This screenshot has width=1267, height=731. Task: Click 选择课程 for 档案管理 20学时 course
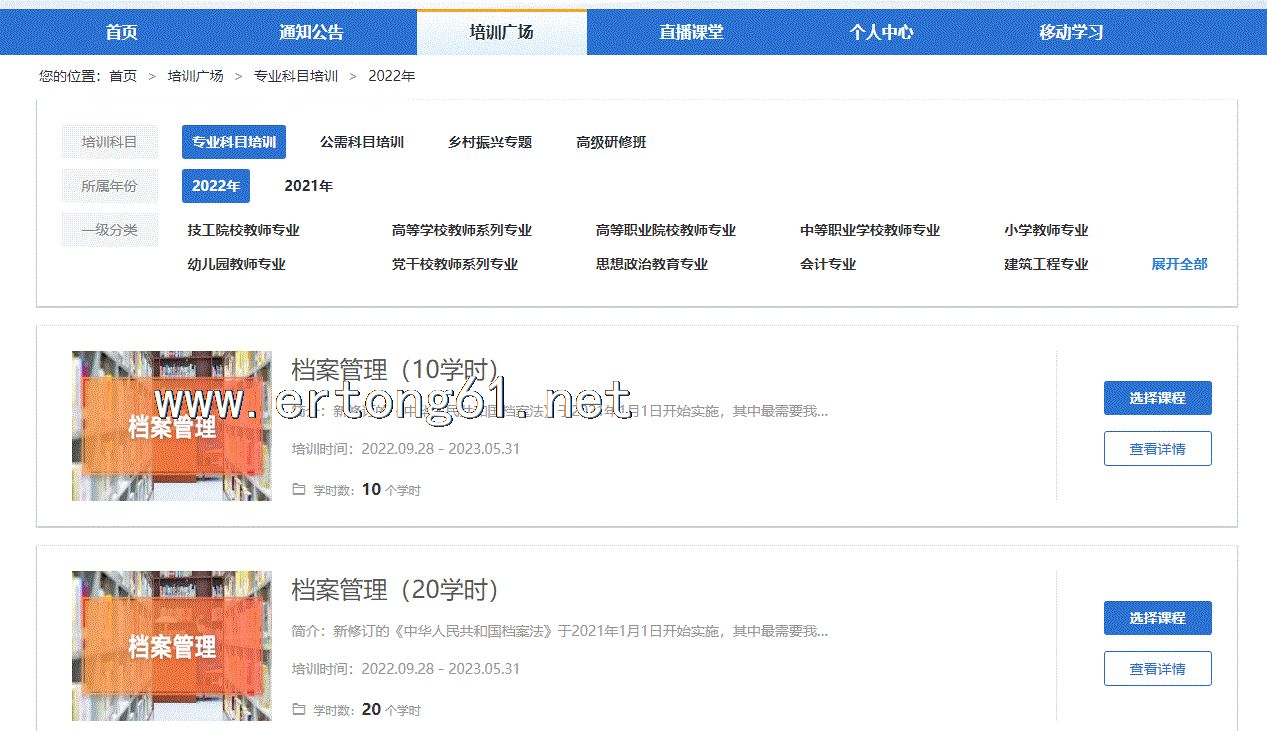[1157, 618]
